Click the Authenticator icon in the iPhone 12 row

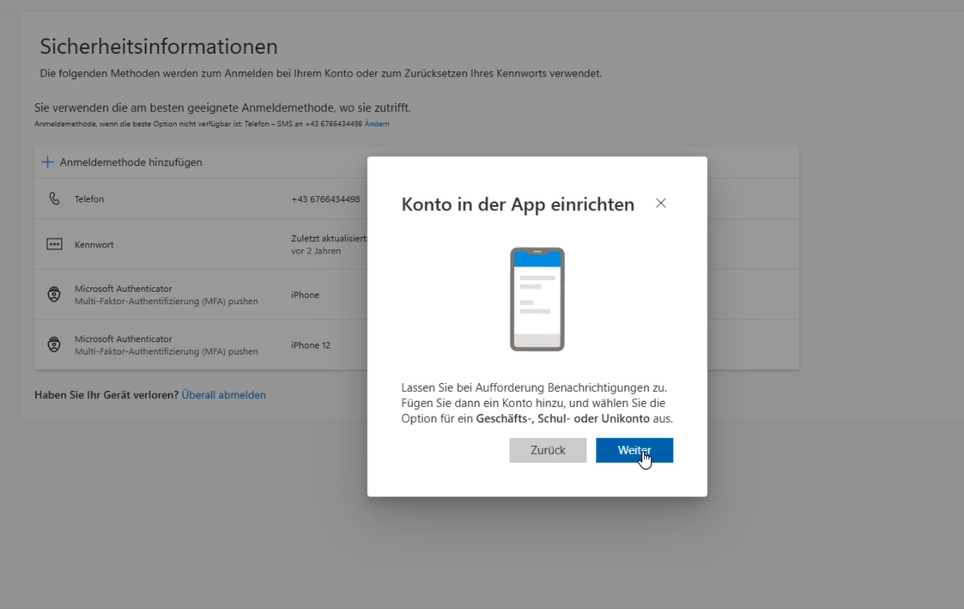54,344
